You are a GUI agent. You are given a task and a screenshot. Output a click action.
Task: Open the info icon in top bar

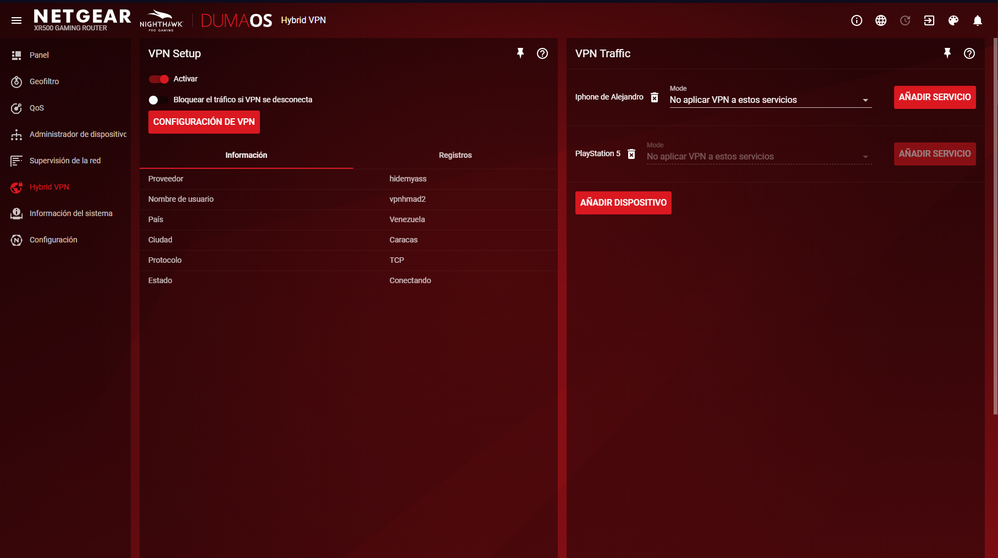click(x=857, y=20)
